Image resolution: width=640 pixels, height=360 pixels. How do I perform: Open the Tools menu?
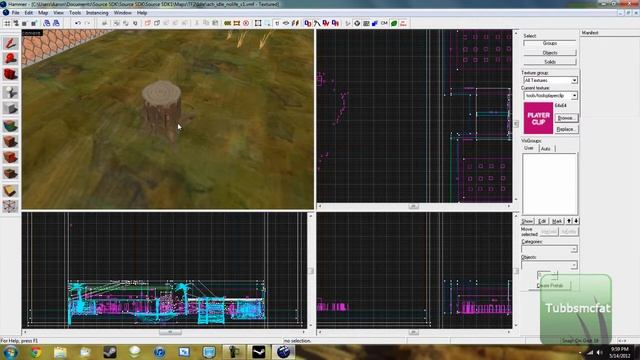(x=75, y=13)
